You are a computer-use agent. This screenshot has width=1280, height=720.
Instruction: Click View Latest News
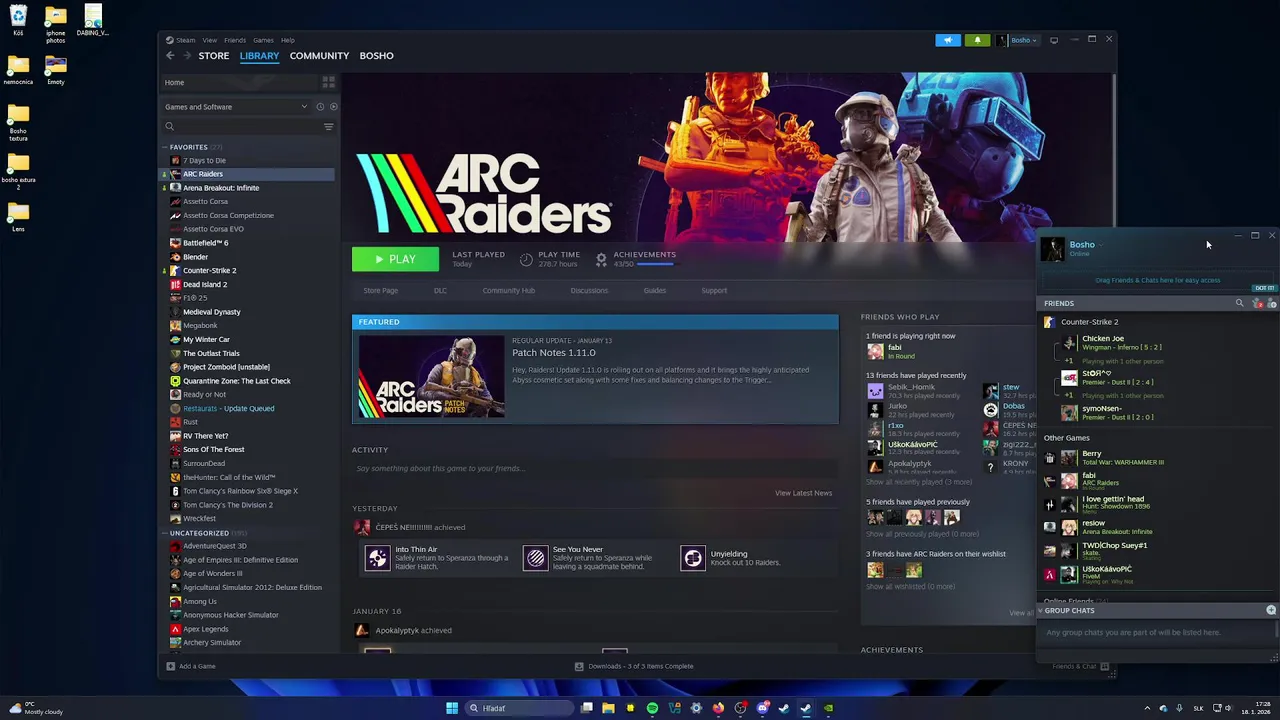click(x=803, y=493)
